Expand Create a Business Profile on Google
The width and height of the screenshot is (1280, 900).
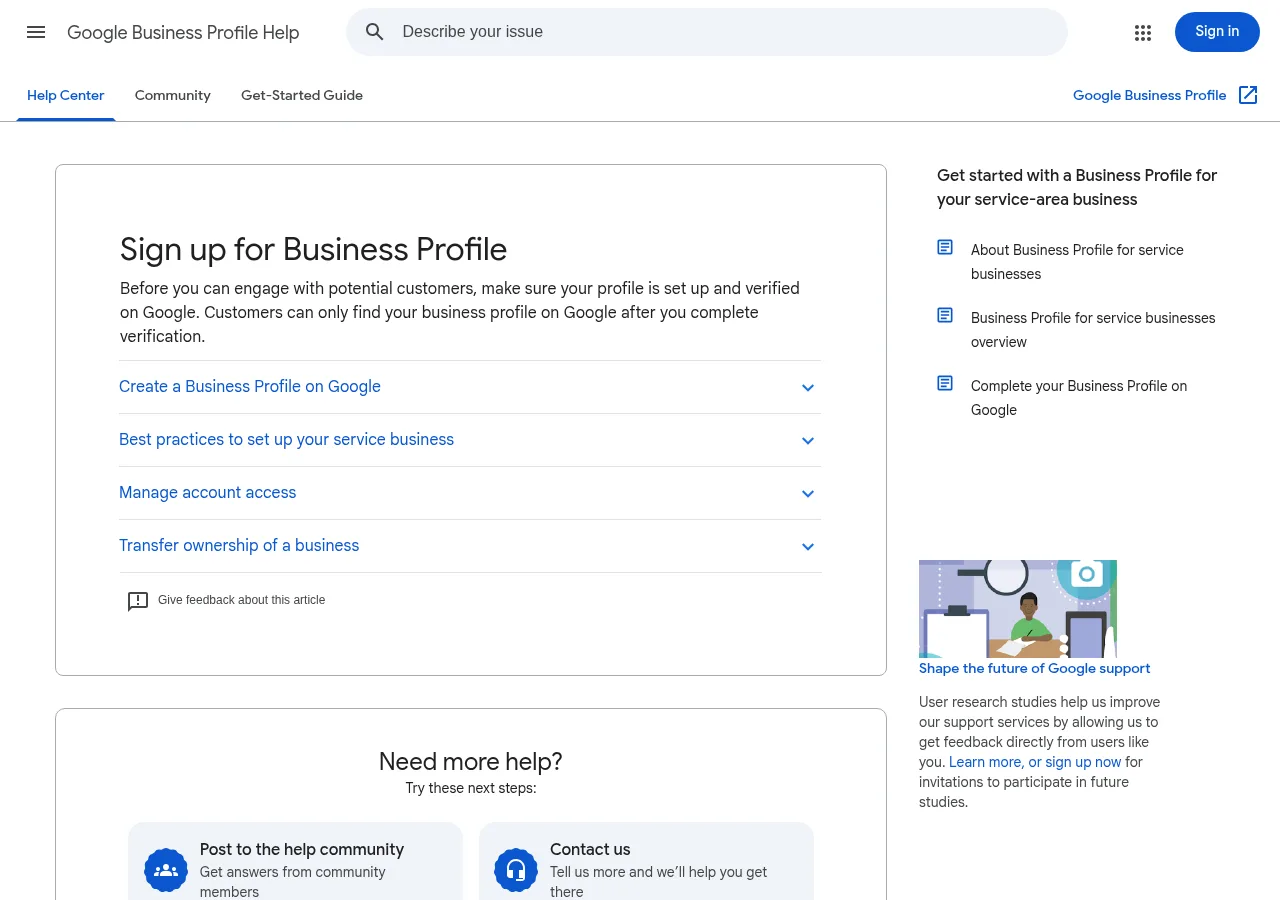click(x=470, y=387)
